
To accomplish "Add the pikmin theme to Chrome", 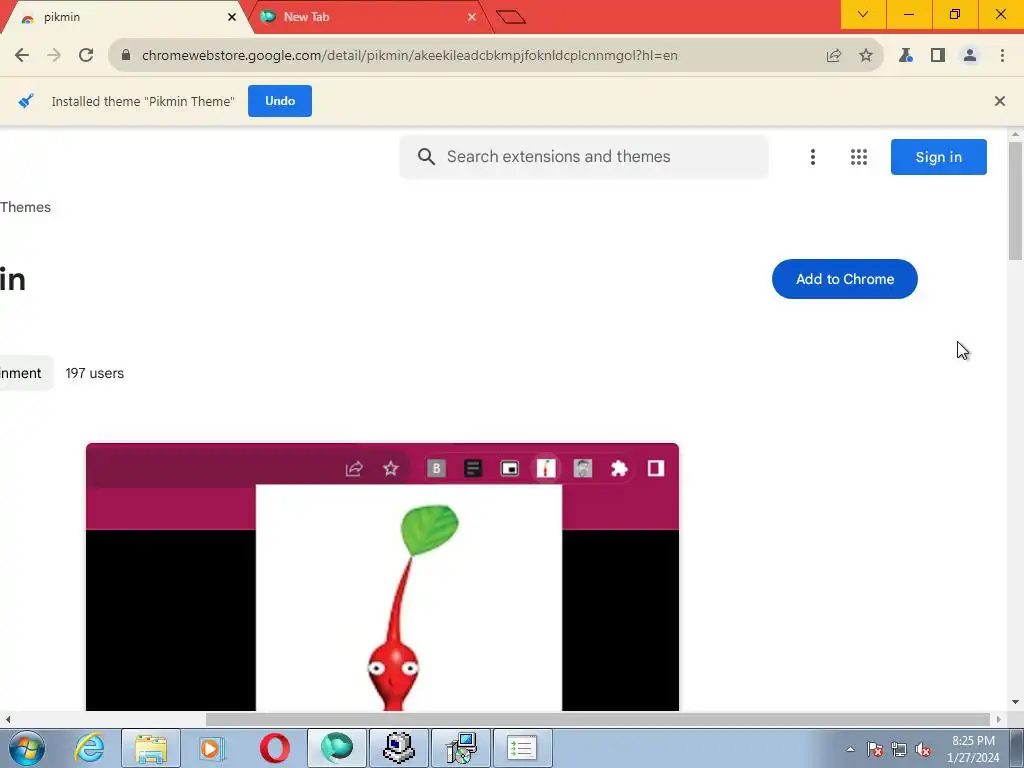I will (x=844, y=279).
